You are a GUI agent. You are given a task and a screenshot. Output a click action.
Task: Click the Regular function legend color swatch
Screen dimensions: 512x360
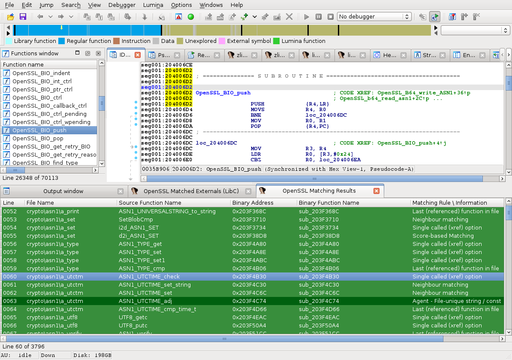tap(61, 41)
